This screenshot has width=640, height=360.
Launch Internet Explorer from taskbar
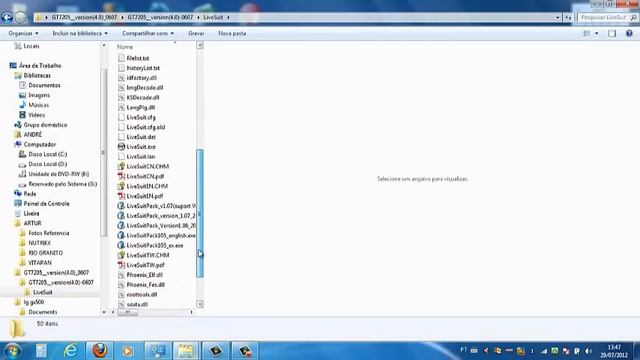(x=71, y=351)
